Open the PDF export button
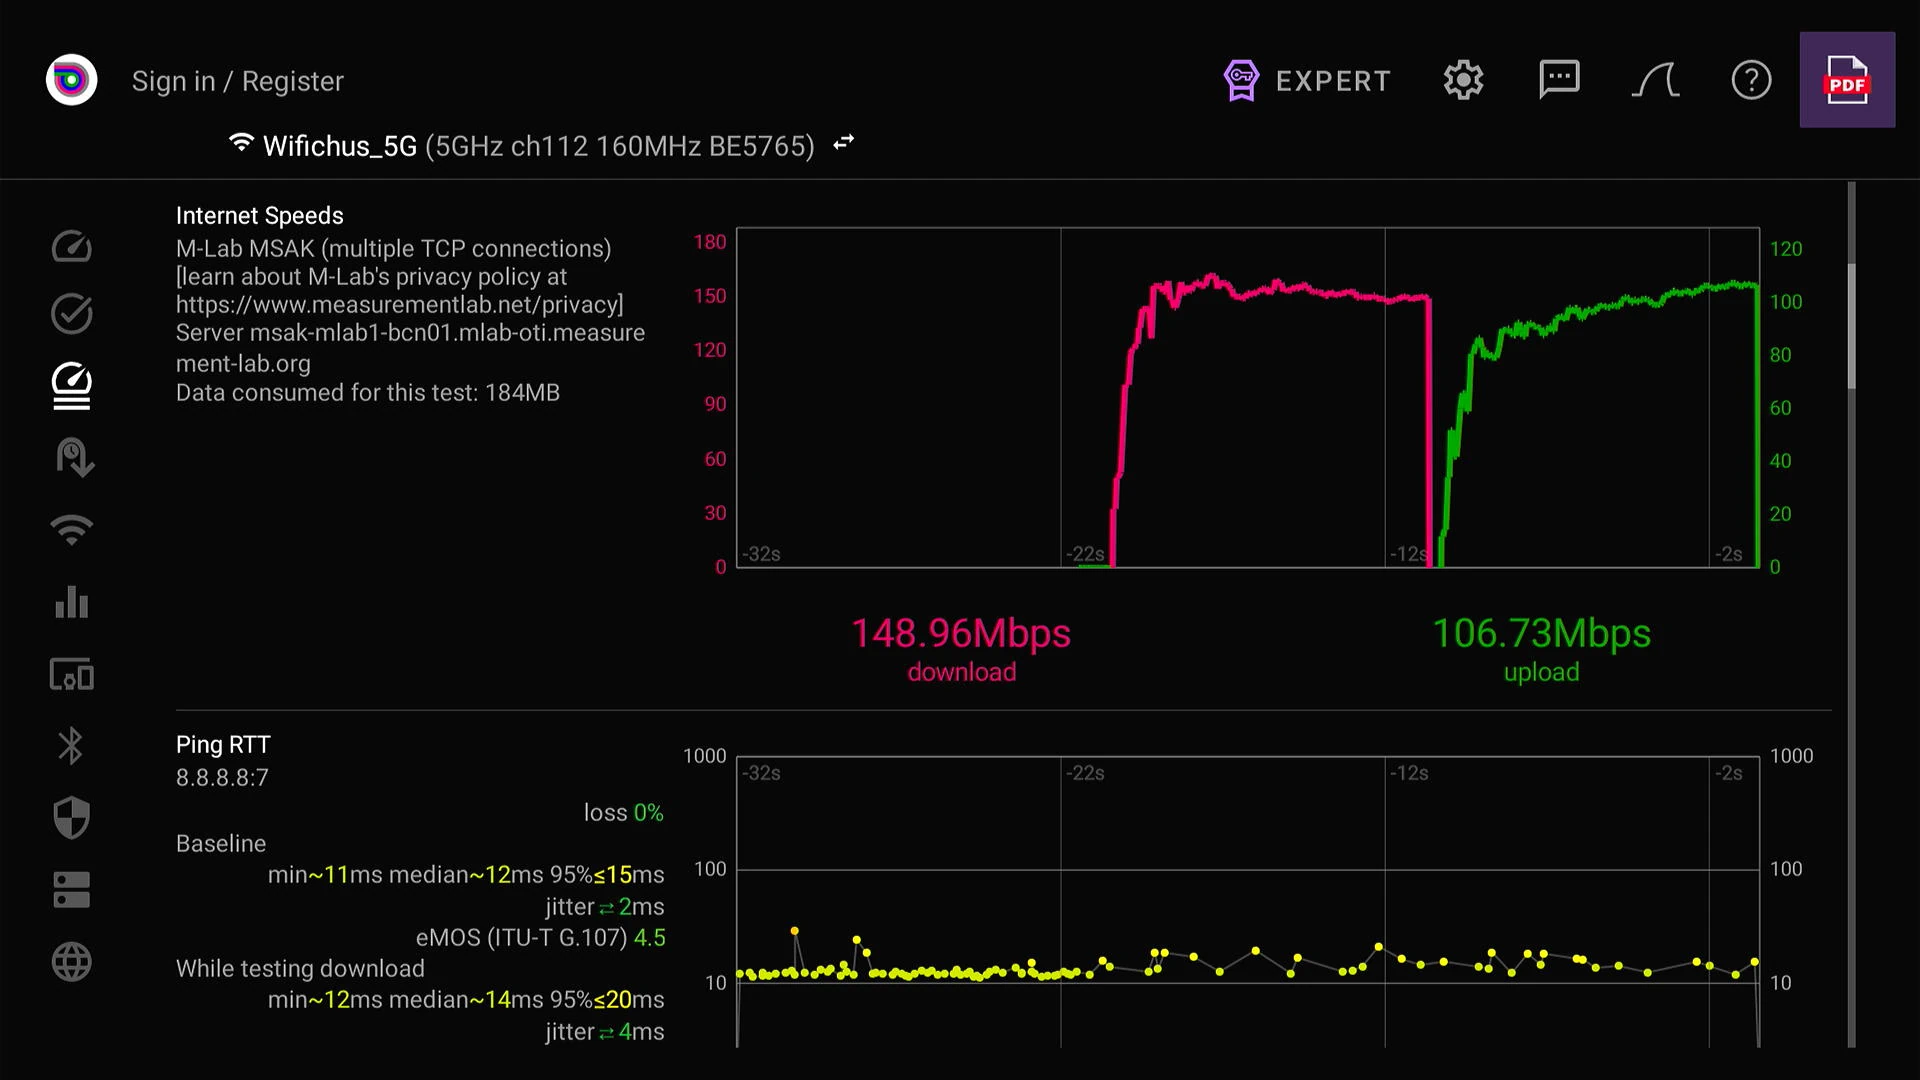Screen dimensions: 1920x1080 [x=1846, y=80]
